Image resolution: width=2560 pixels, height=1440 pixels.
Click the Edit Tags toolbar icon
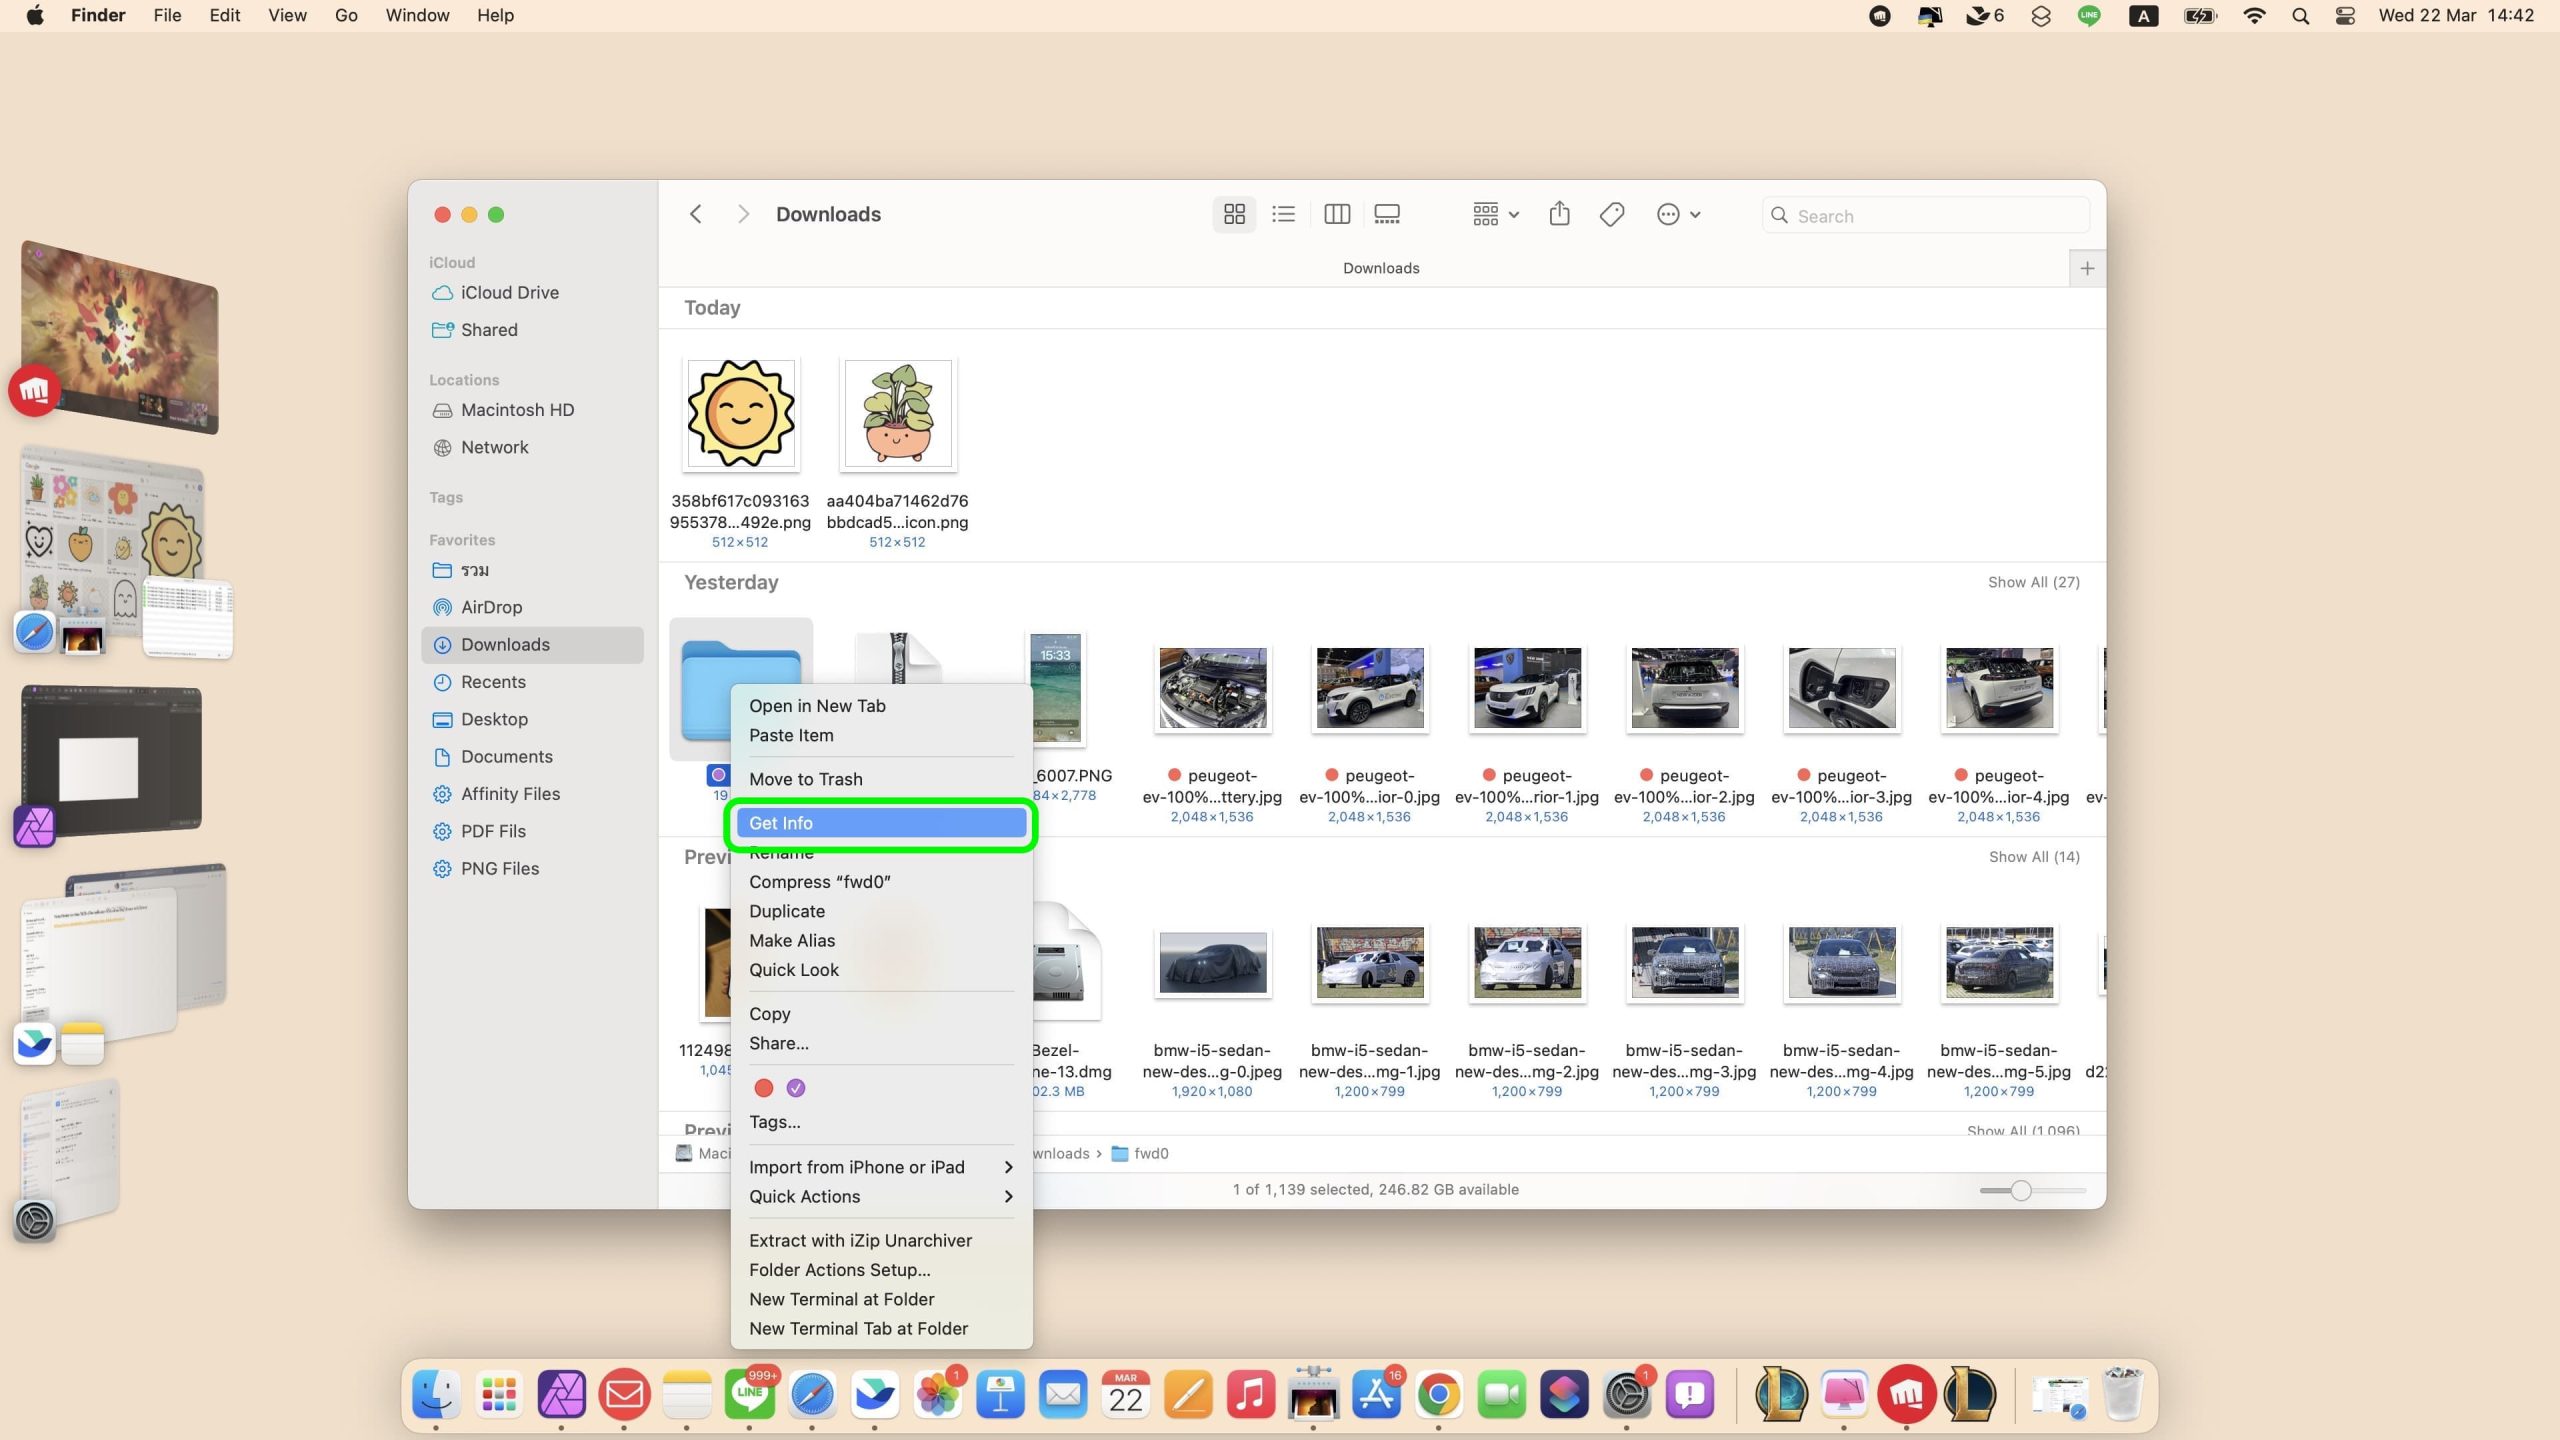pyautogui.click(x=1611, y=214)
